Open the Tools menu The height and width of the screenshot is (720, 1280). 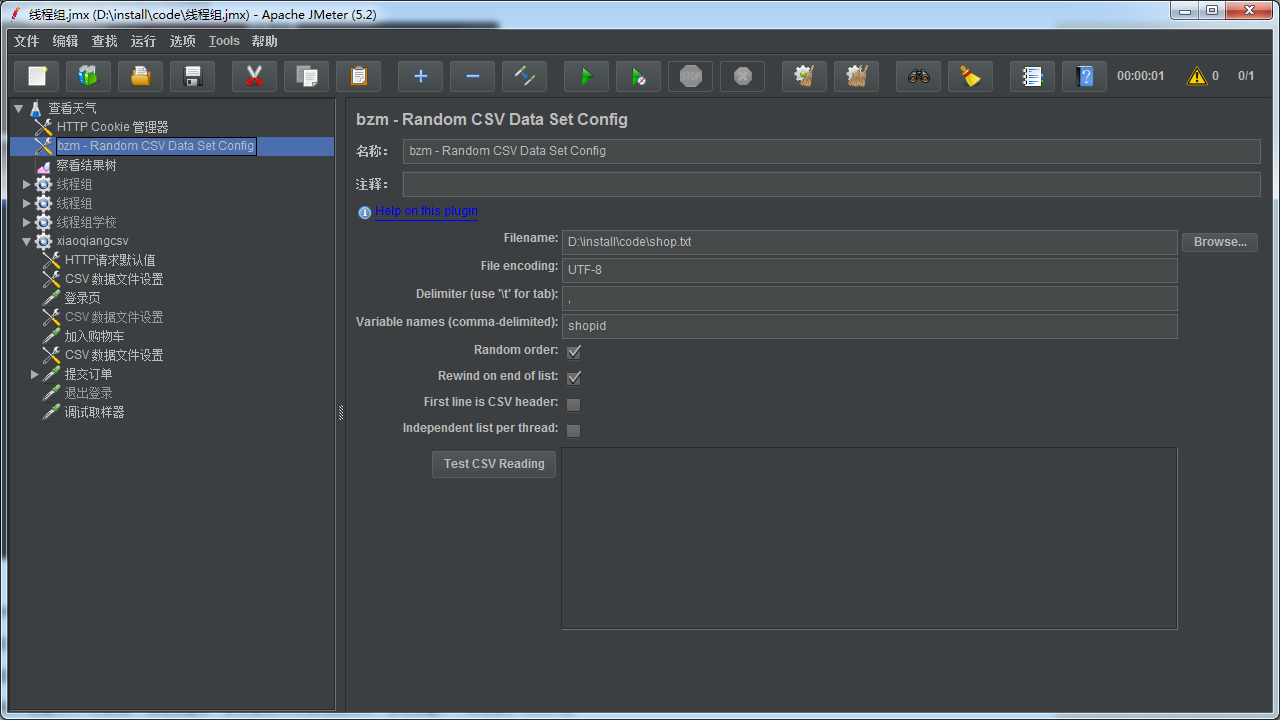pos(224,41)
